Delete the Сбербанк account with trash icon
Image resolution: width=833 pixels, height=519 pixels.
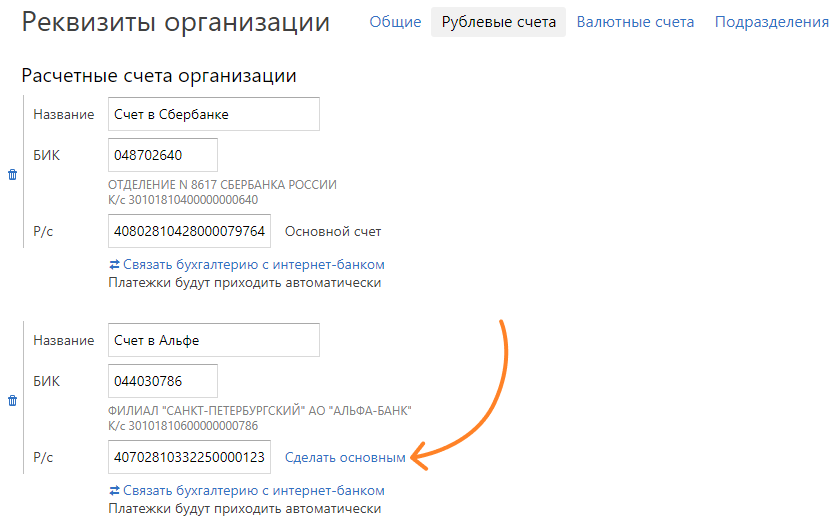[x=13, y=175]
